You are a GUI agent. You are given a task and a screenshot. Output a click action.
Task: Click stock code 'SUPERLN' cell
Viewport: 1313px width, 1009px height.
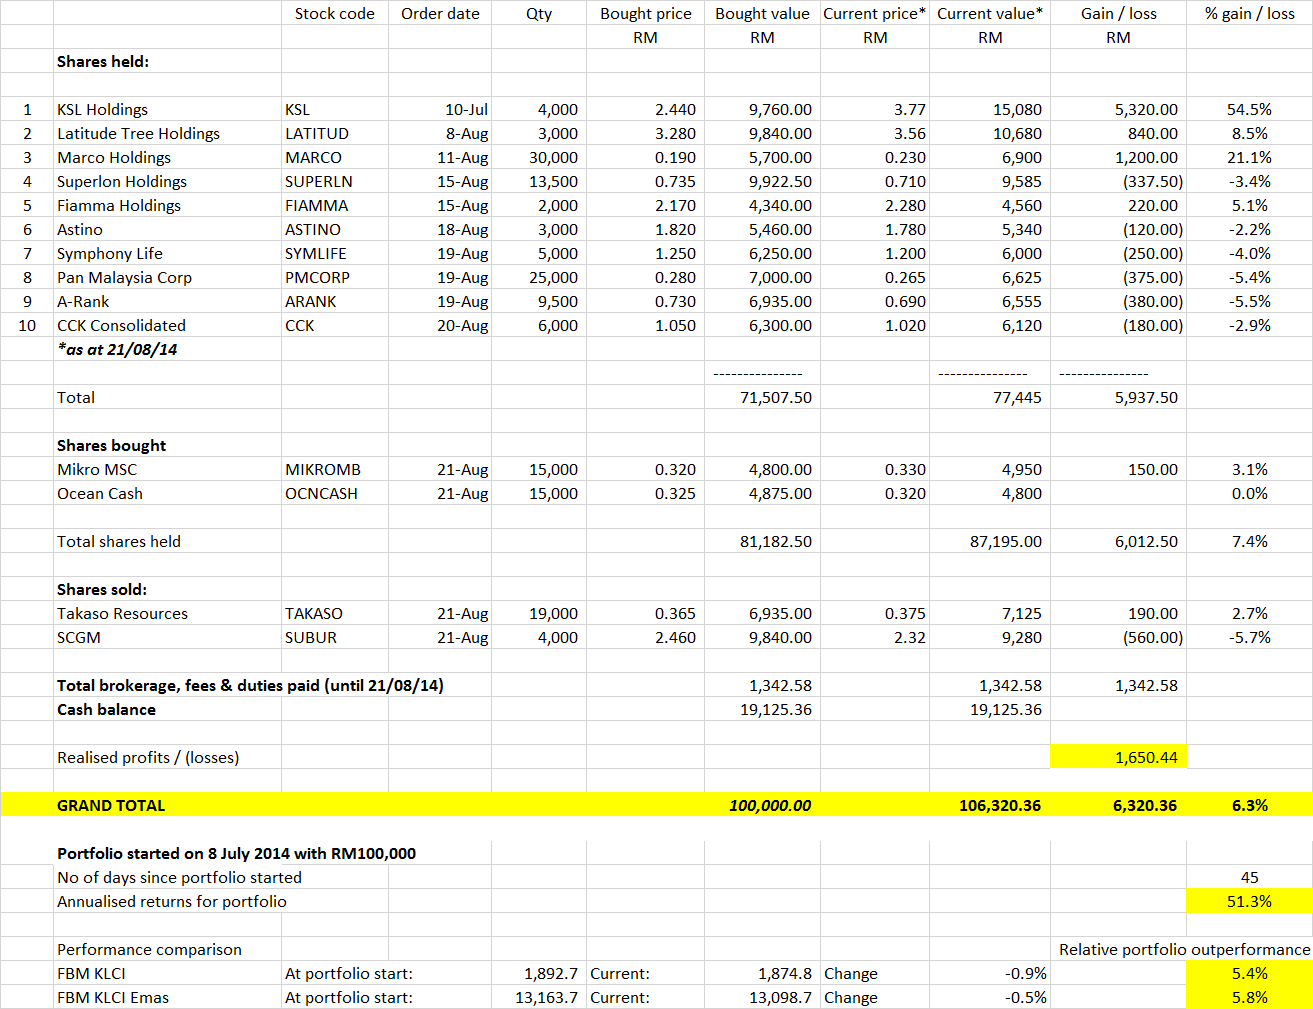pos(335,181)
